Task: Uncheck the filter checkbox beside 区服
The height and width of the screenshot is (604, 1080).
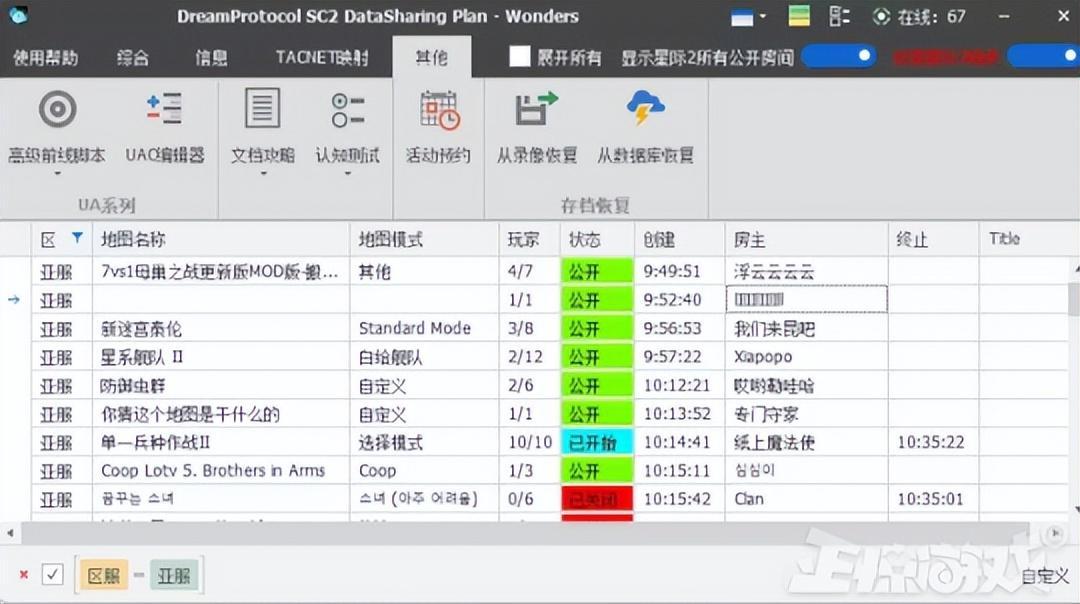Action: [x=53, y=575]
